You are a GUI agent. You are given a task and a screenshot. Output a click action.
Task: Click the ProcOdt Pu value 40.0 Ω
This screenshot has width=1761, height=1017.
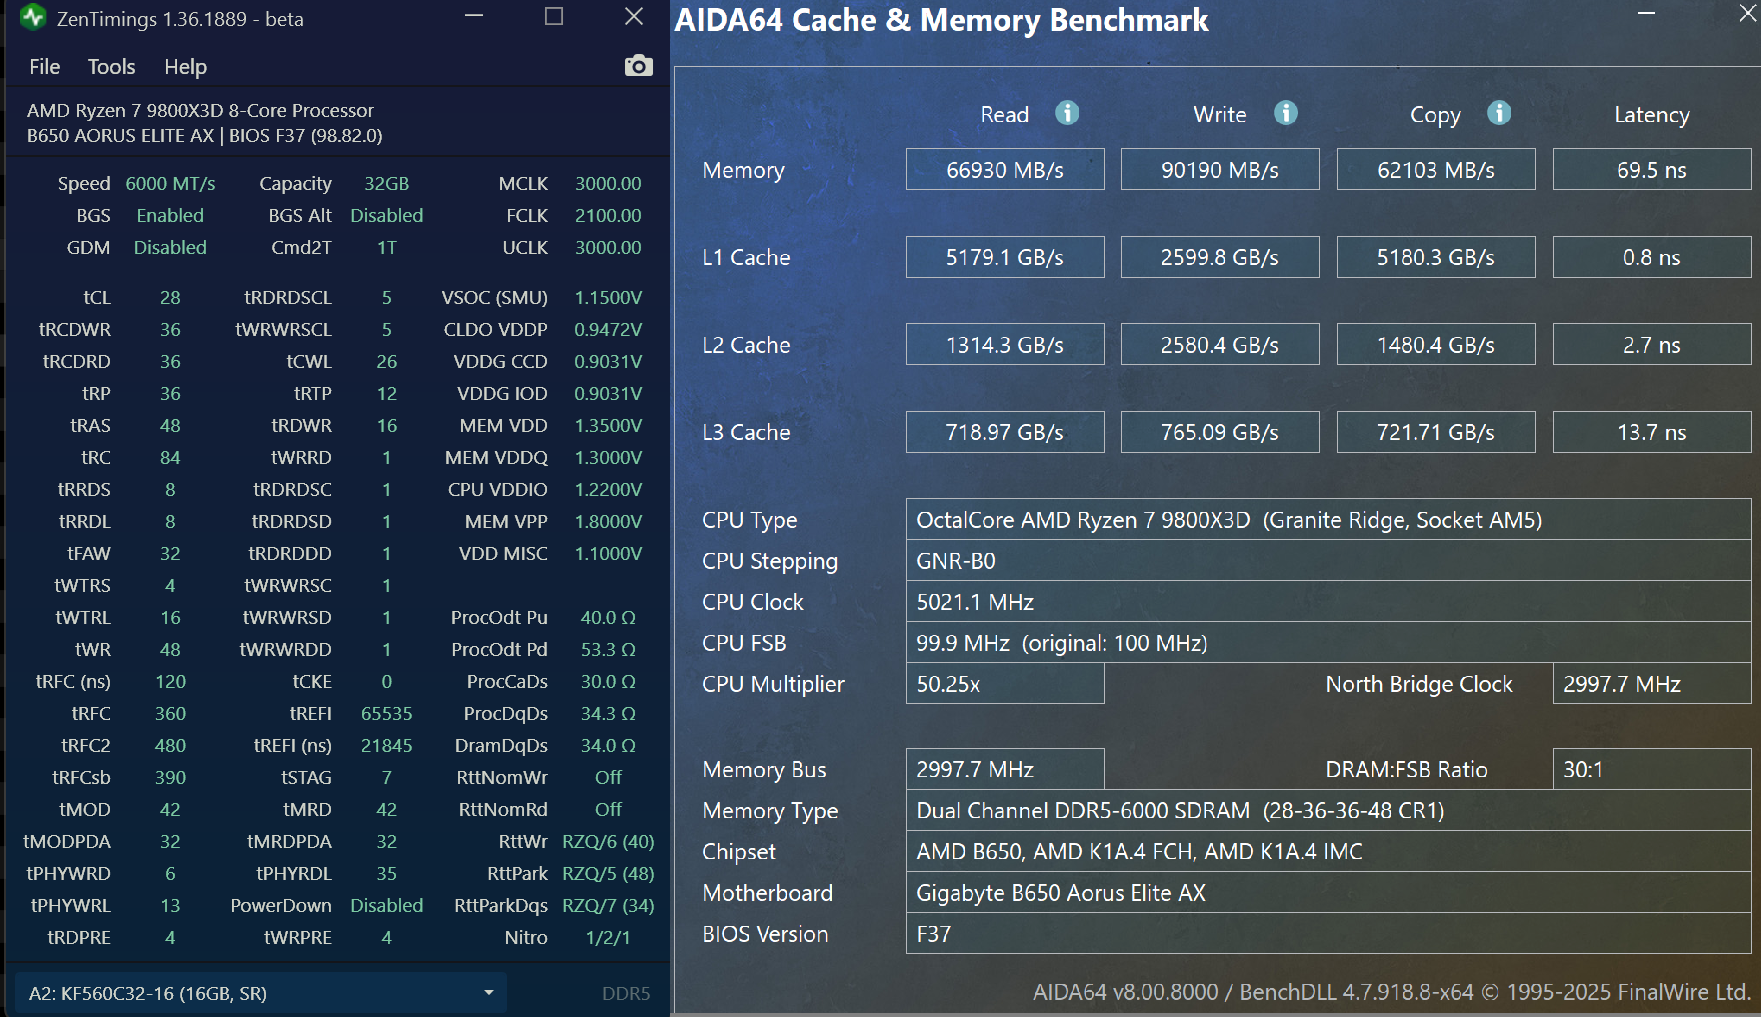coord(608,617)
